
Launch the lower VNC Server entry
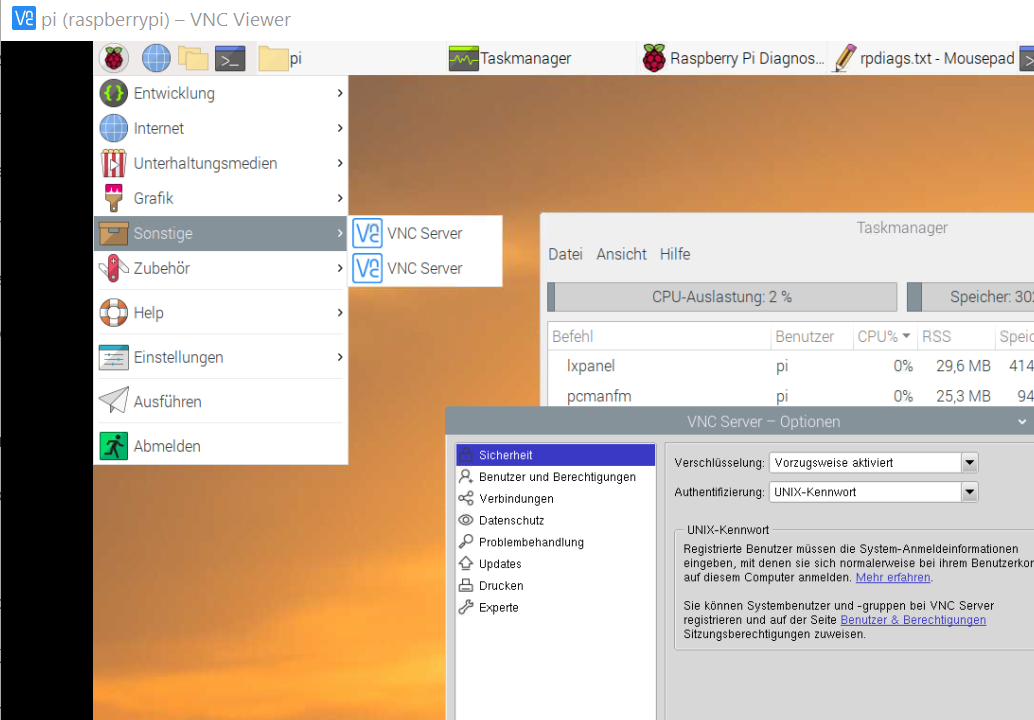click(x=425, y=268)
